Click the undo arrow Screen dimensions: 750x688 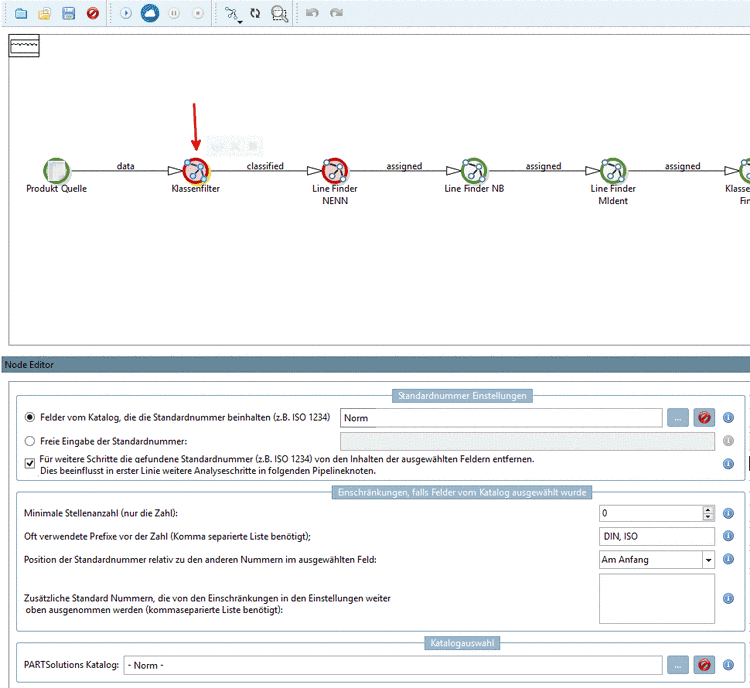(312, 13)
